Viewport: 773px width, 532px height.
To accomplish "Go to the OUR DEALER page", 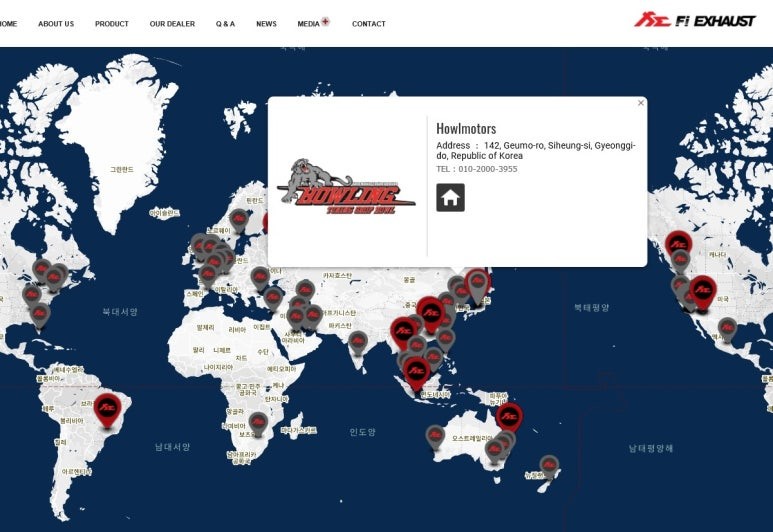I will (x=172, y=24).
